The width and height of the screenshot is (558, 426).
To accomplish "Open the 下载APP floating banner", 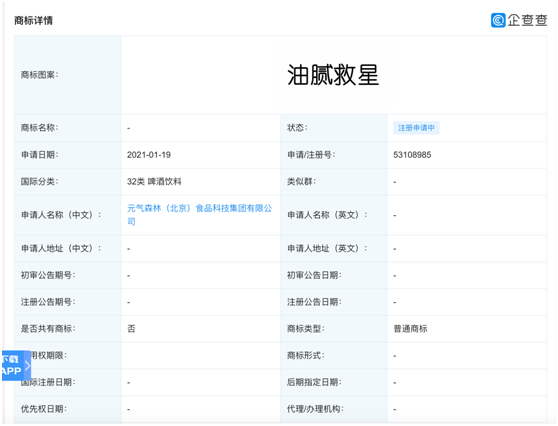I will click(16, 365).
